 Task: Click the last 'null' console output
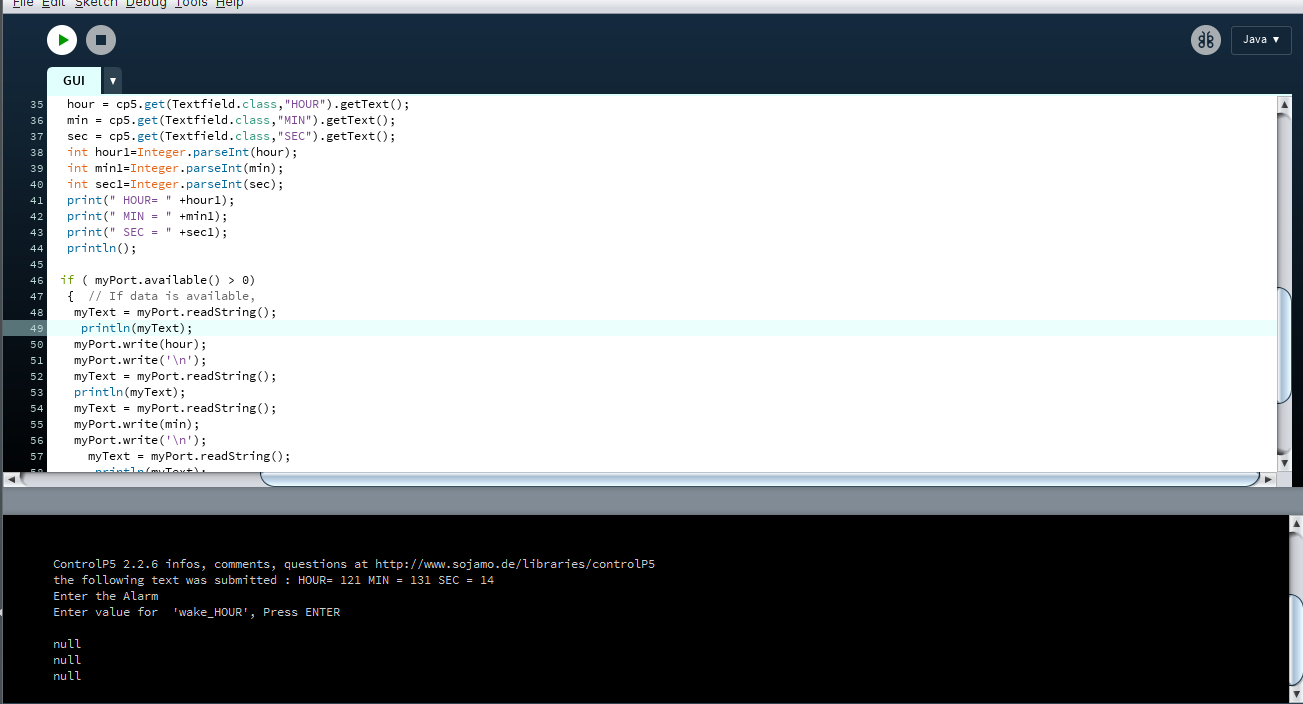tap(67, 676)
